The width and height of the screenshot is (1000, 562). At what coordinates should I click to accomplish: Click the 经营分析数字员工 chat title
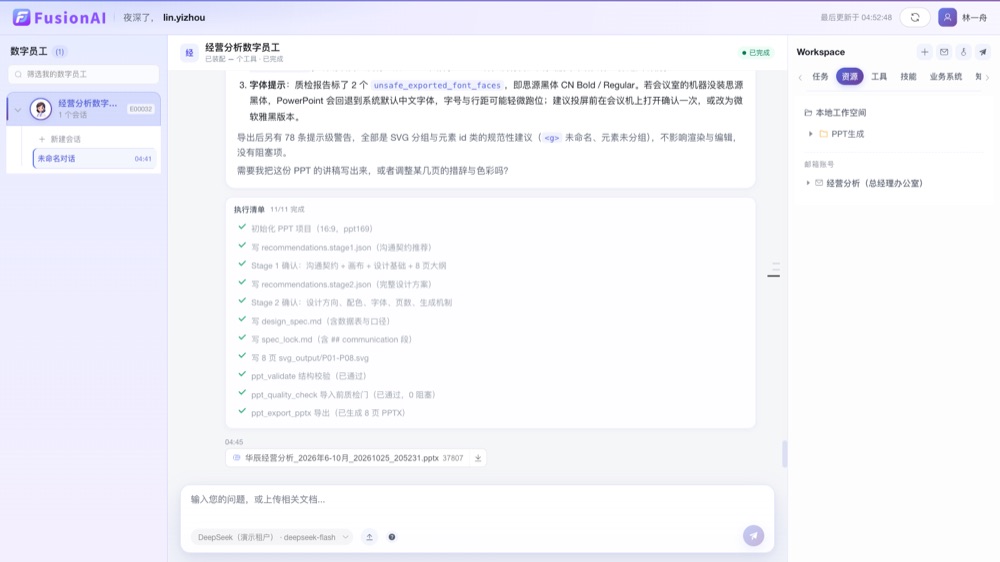(242, 48)
